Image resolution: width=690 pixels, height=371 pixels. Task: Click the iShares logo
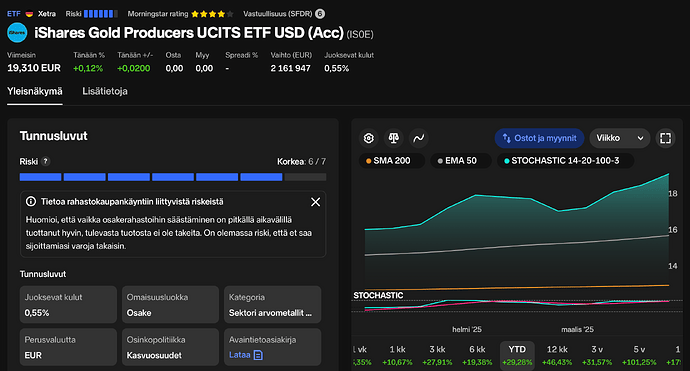pyautogui.click(x=17, y=33)
